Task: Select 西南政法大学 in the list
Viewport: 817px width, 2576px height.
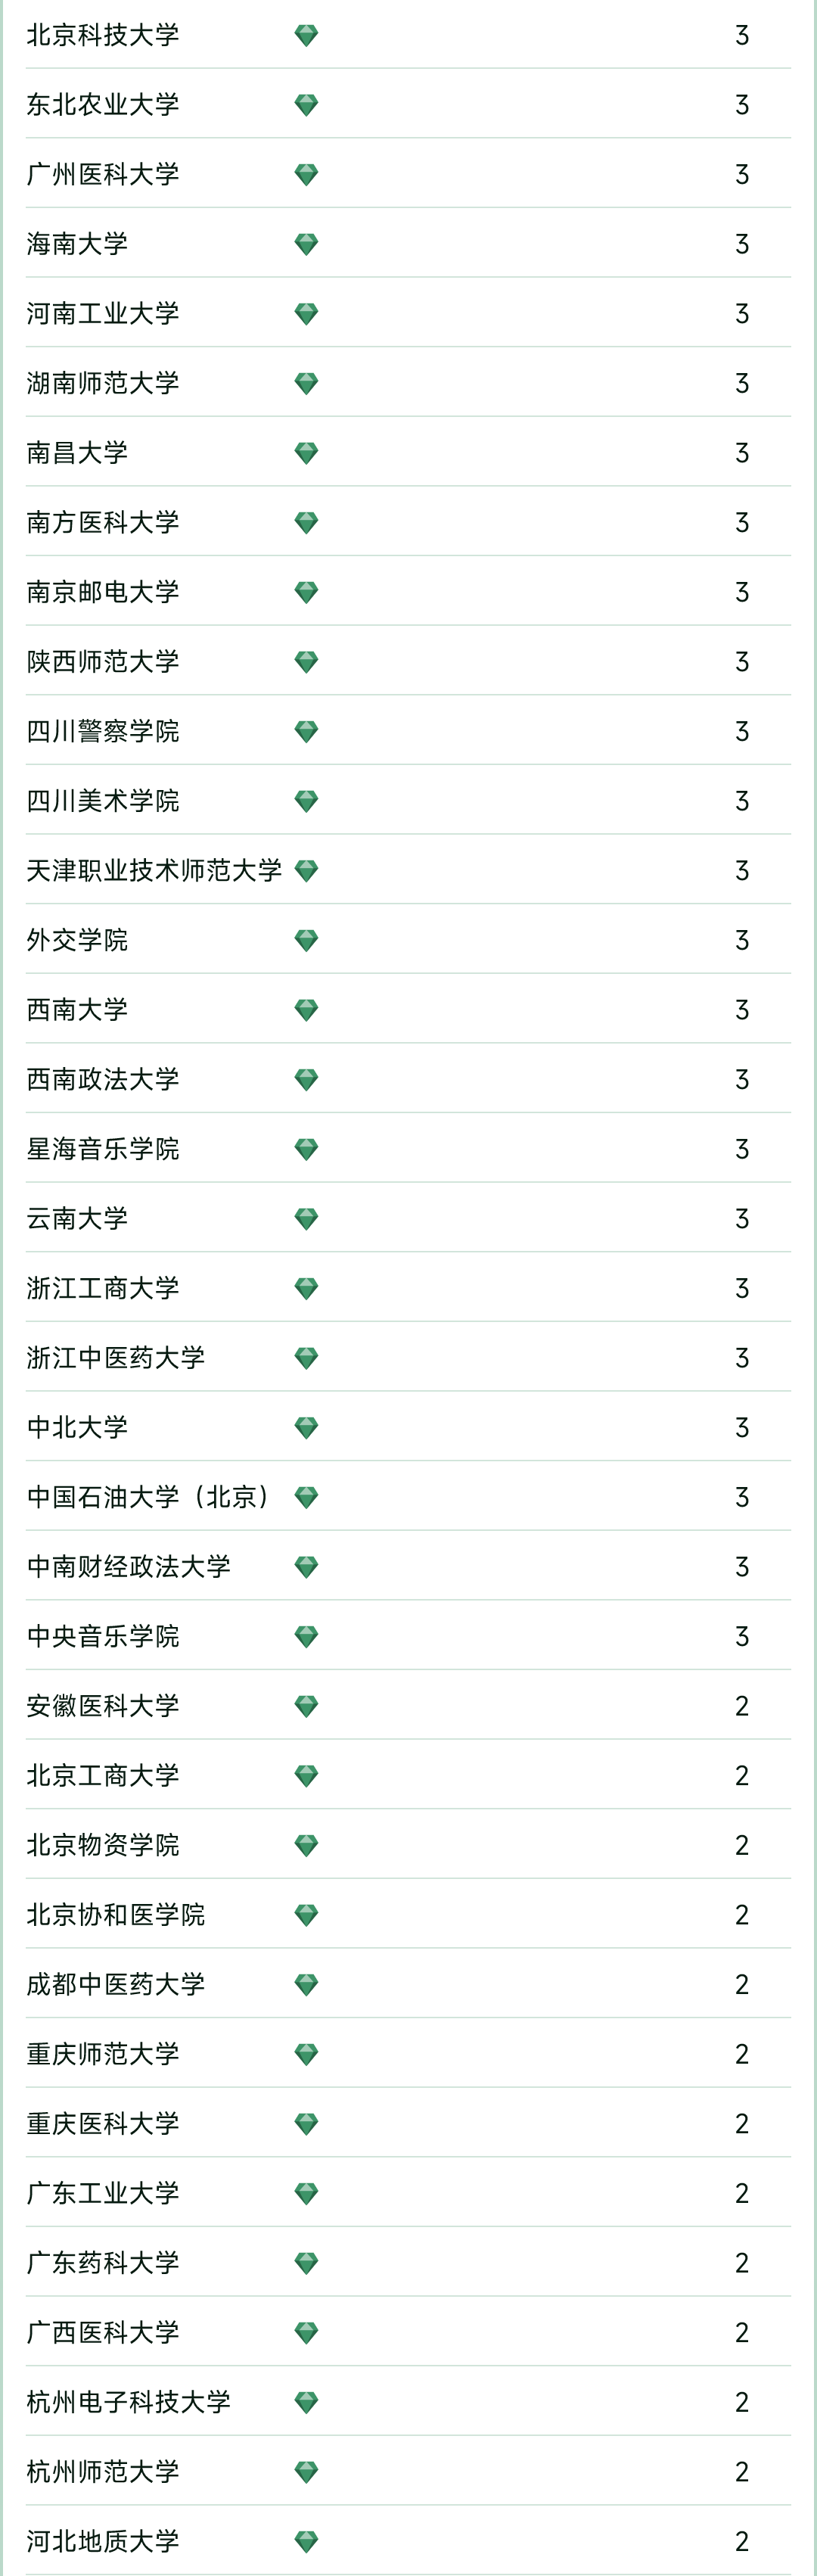Action: point(408,1079)
